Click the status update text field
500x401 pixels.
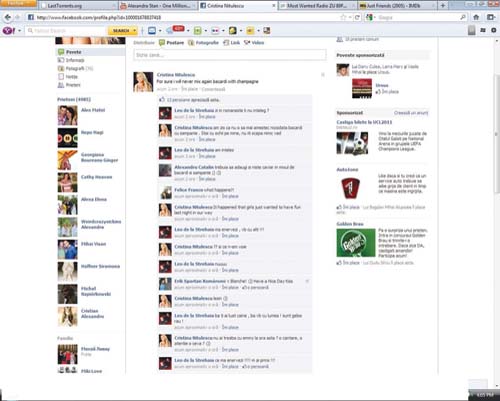230,55
